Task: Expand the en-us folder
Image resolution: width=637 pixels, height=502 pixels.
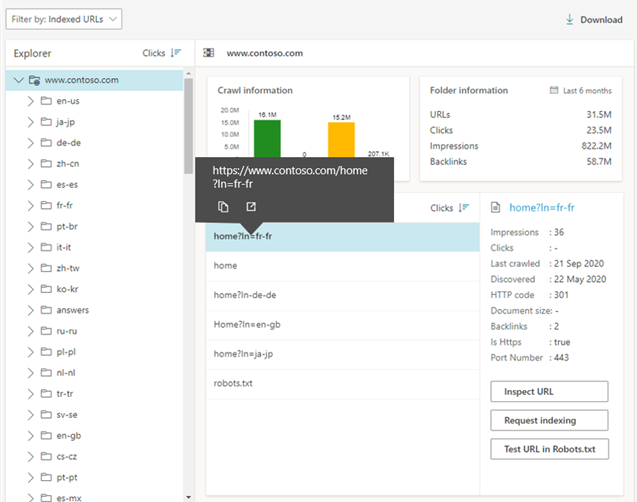Action: coord(30,101)
